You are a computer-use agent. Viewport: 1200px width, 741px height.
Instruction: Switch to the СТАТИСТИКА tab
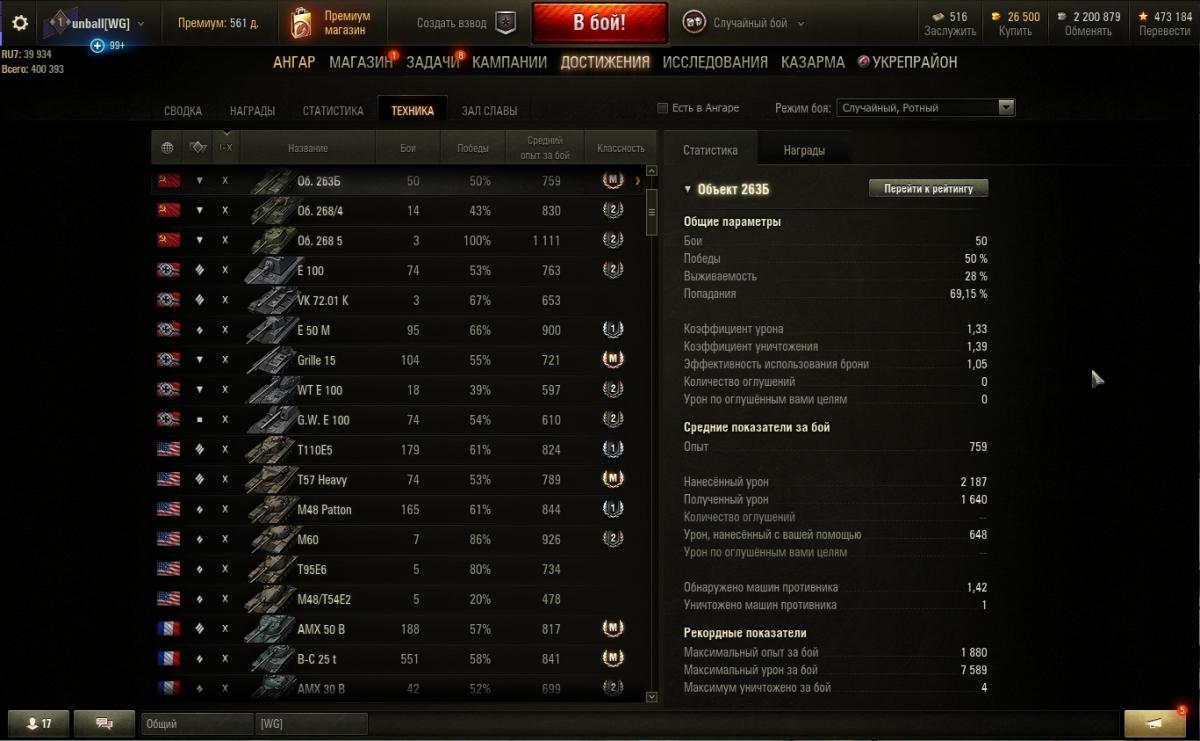click(x=333, y=111)
